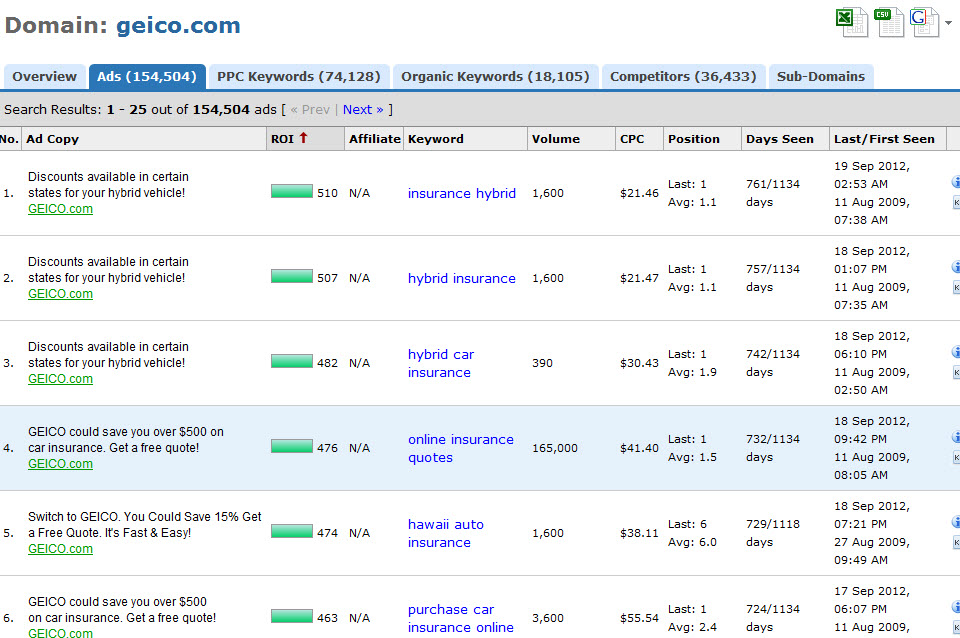The height and width of the screenshot is (638, 960).
Task: Sort by Affiliate column header
Action: coord(374,139)
